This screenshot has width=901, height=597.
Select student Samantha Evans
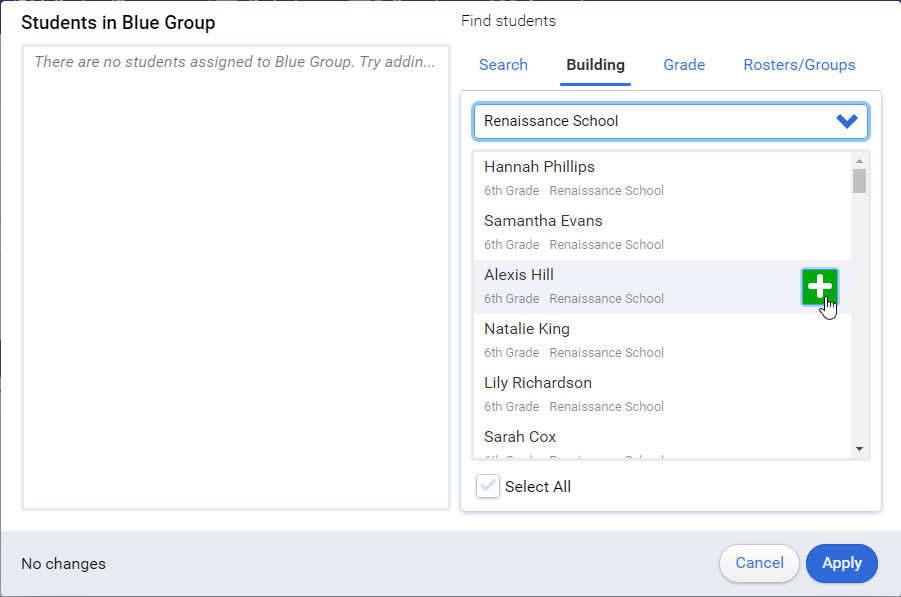pyautogui.click(x=662, y=233)
